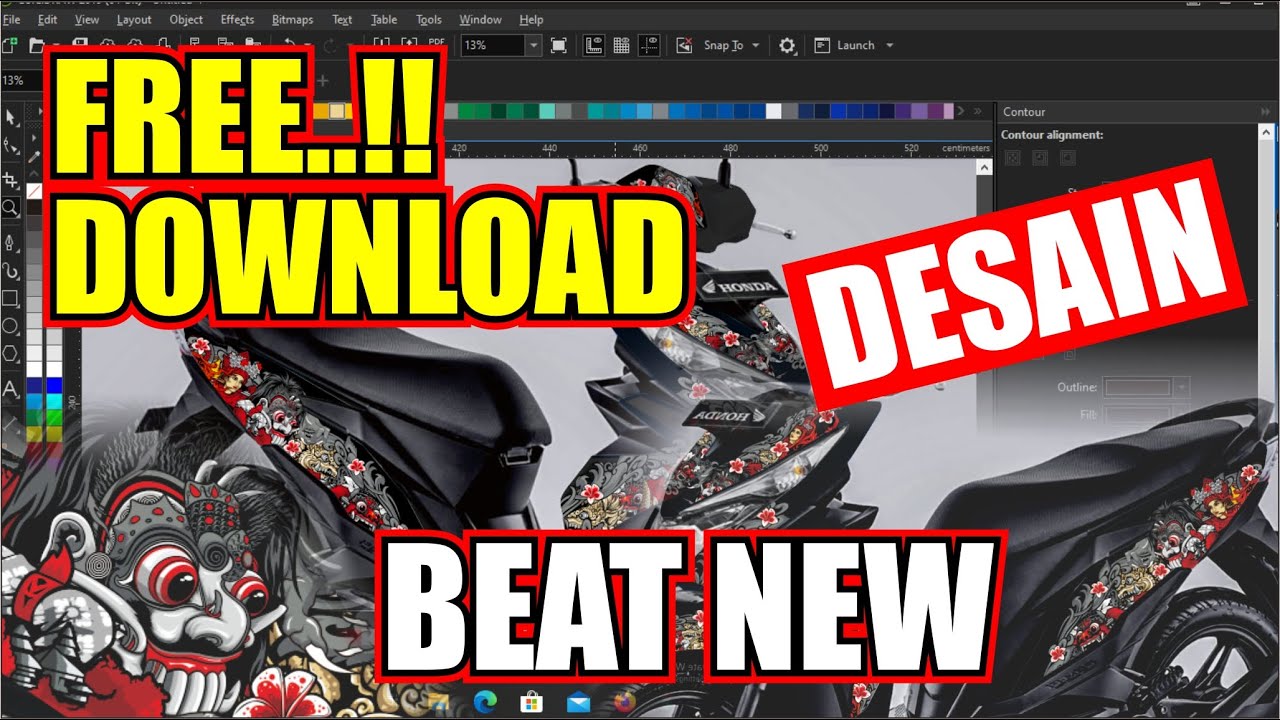The width and height of the screenshot is (1280, 720).
Task: Pick the cyan swatch in top palette
Action: click(x=549, y=111)
